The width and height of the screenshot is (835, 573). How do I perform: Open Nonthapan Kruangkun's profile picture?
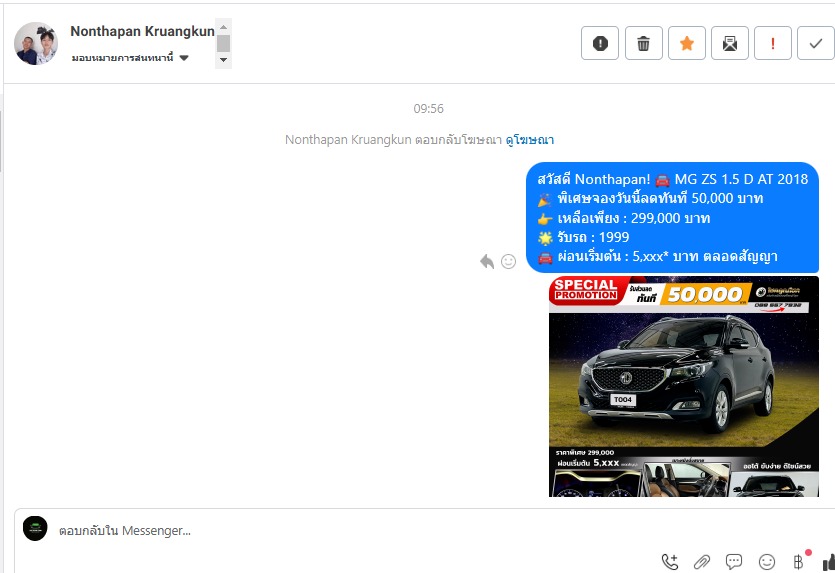point(36,43)
